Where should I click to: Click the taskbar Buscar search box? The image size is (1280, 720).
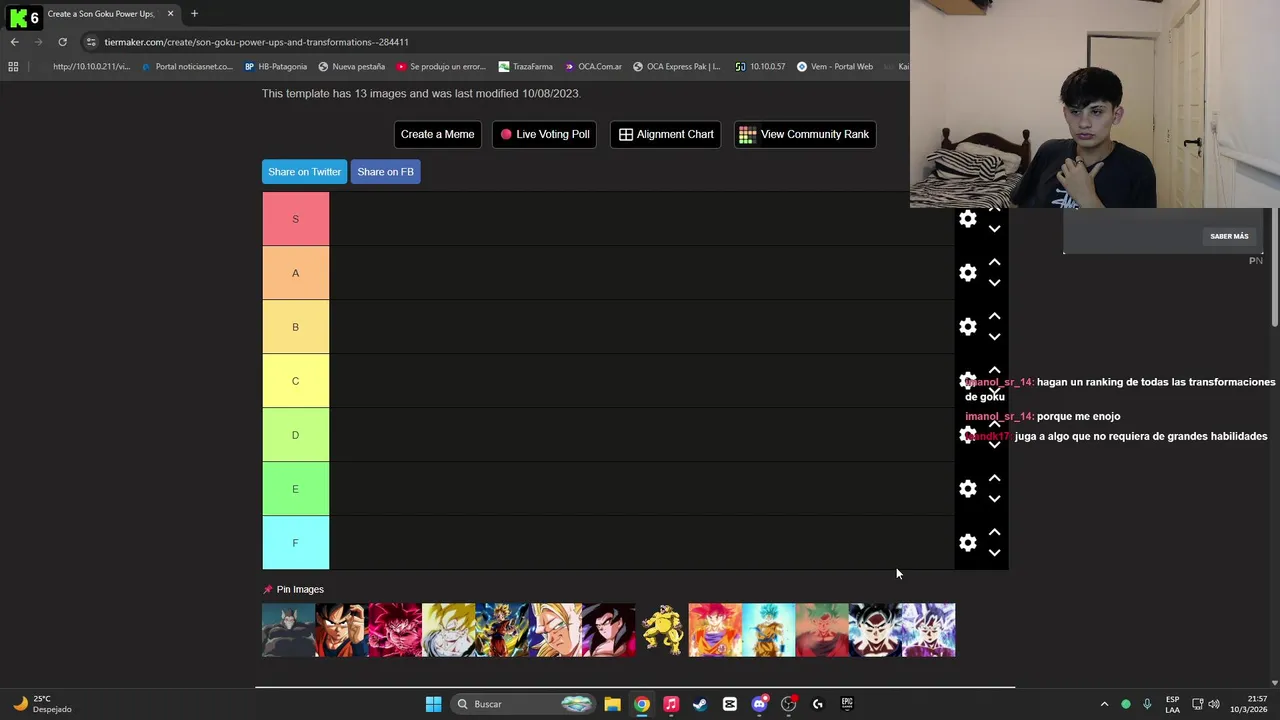click(523, 704)
